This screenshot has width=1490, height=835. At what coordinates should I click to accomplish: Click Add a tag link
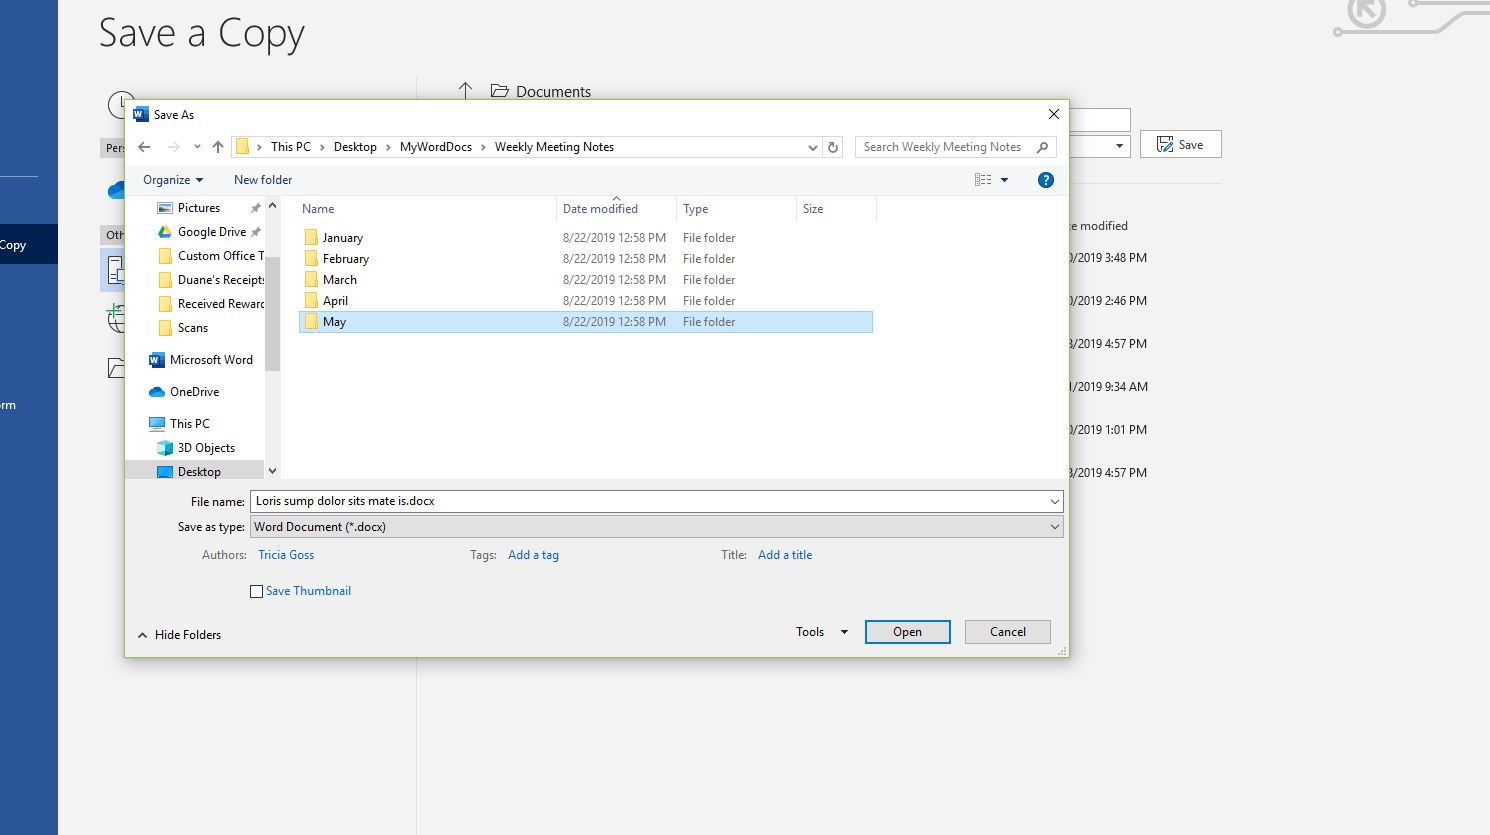pos(533,555)
